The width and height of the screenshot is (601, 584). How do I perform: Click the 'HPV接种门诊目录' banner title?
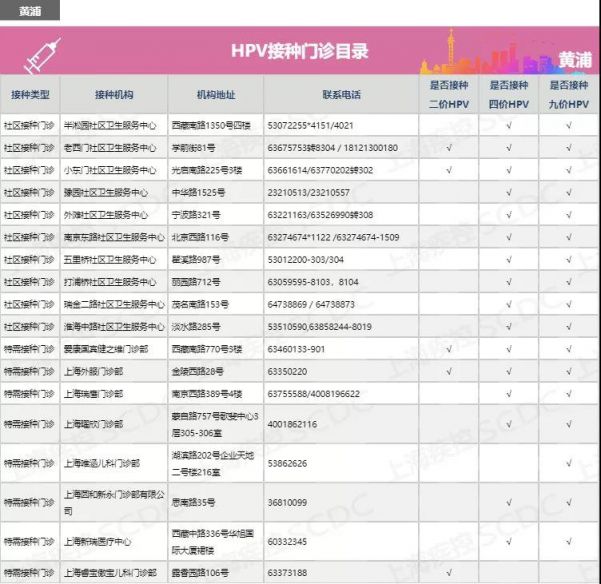(299, 51)
